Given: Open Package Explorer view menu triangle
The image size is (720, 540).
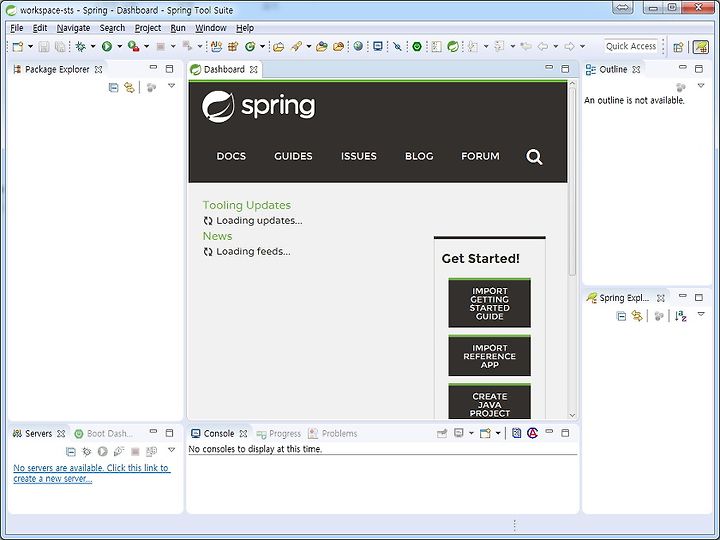Looking at the screenshot, I should 171,86.
